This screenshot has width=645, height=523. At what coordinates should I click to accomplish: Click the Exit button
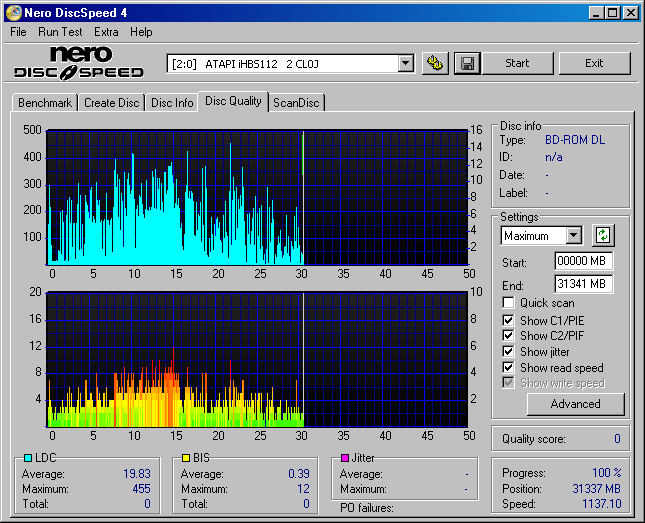click(x=594, y=63)
